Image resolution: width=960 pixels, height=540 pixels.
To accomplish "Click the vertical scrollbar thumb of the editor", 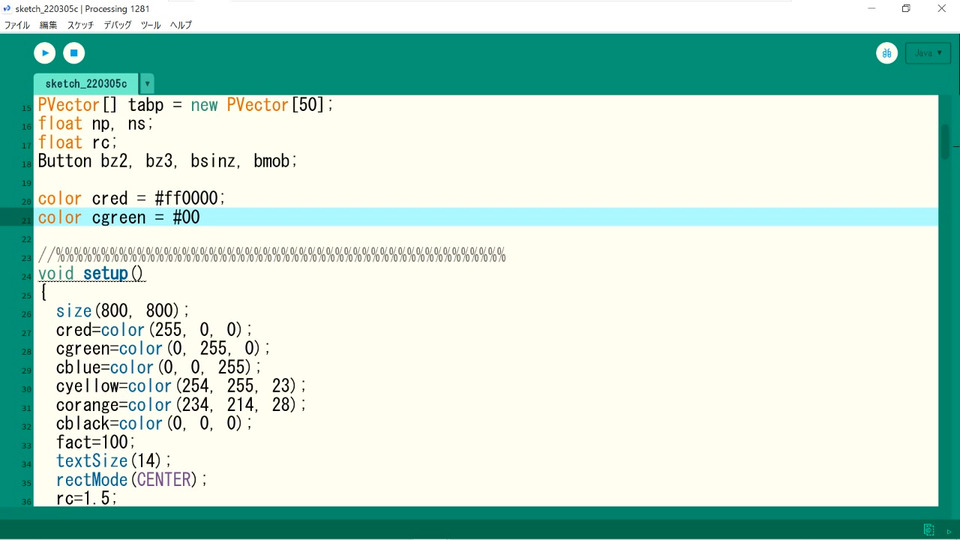I will click(x=945, y=142).
